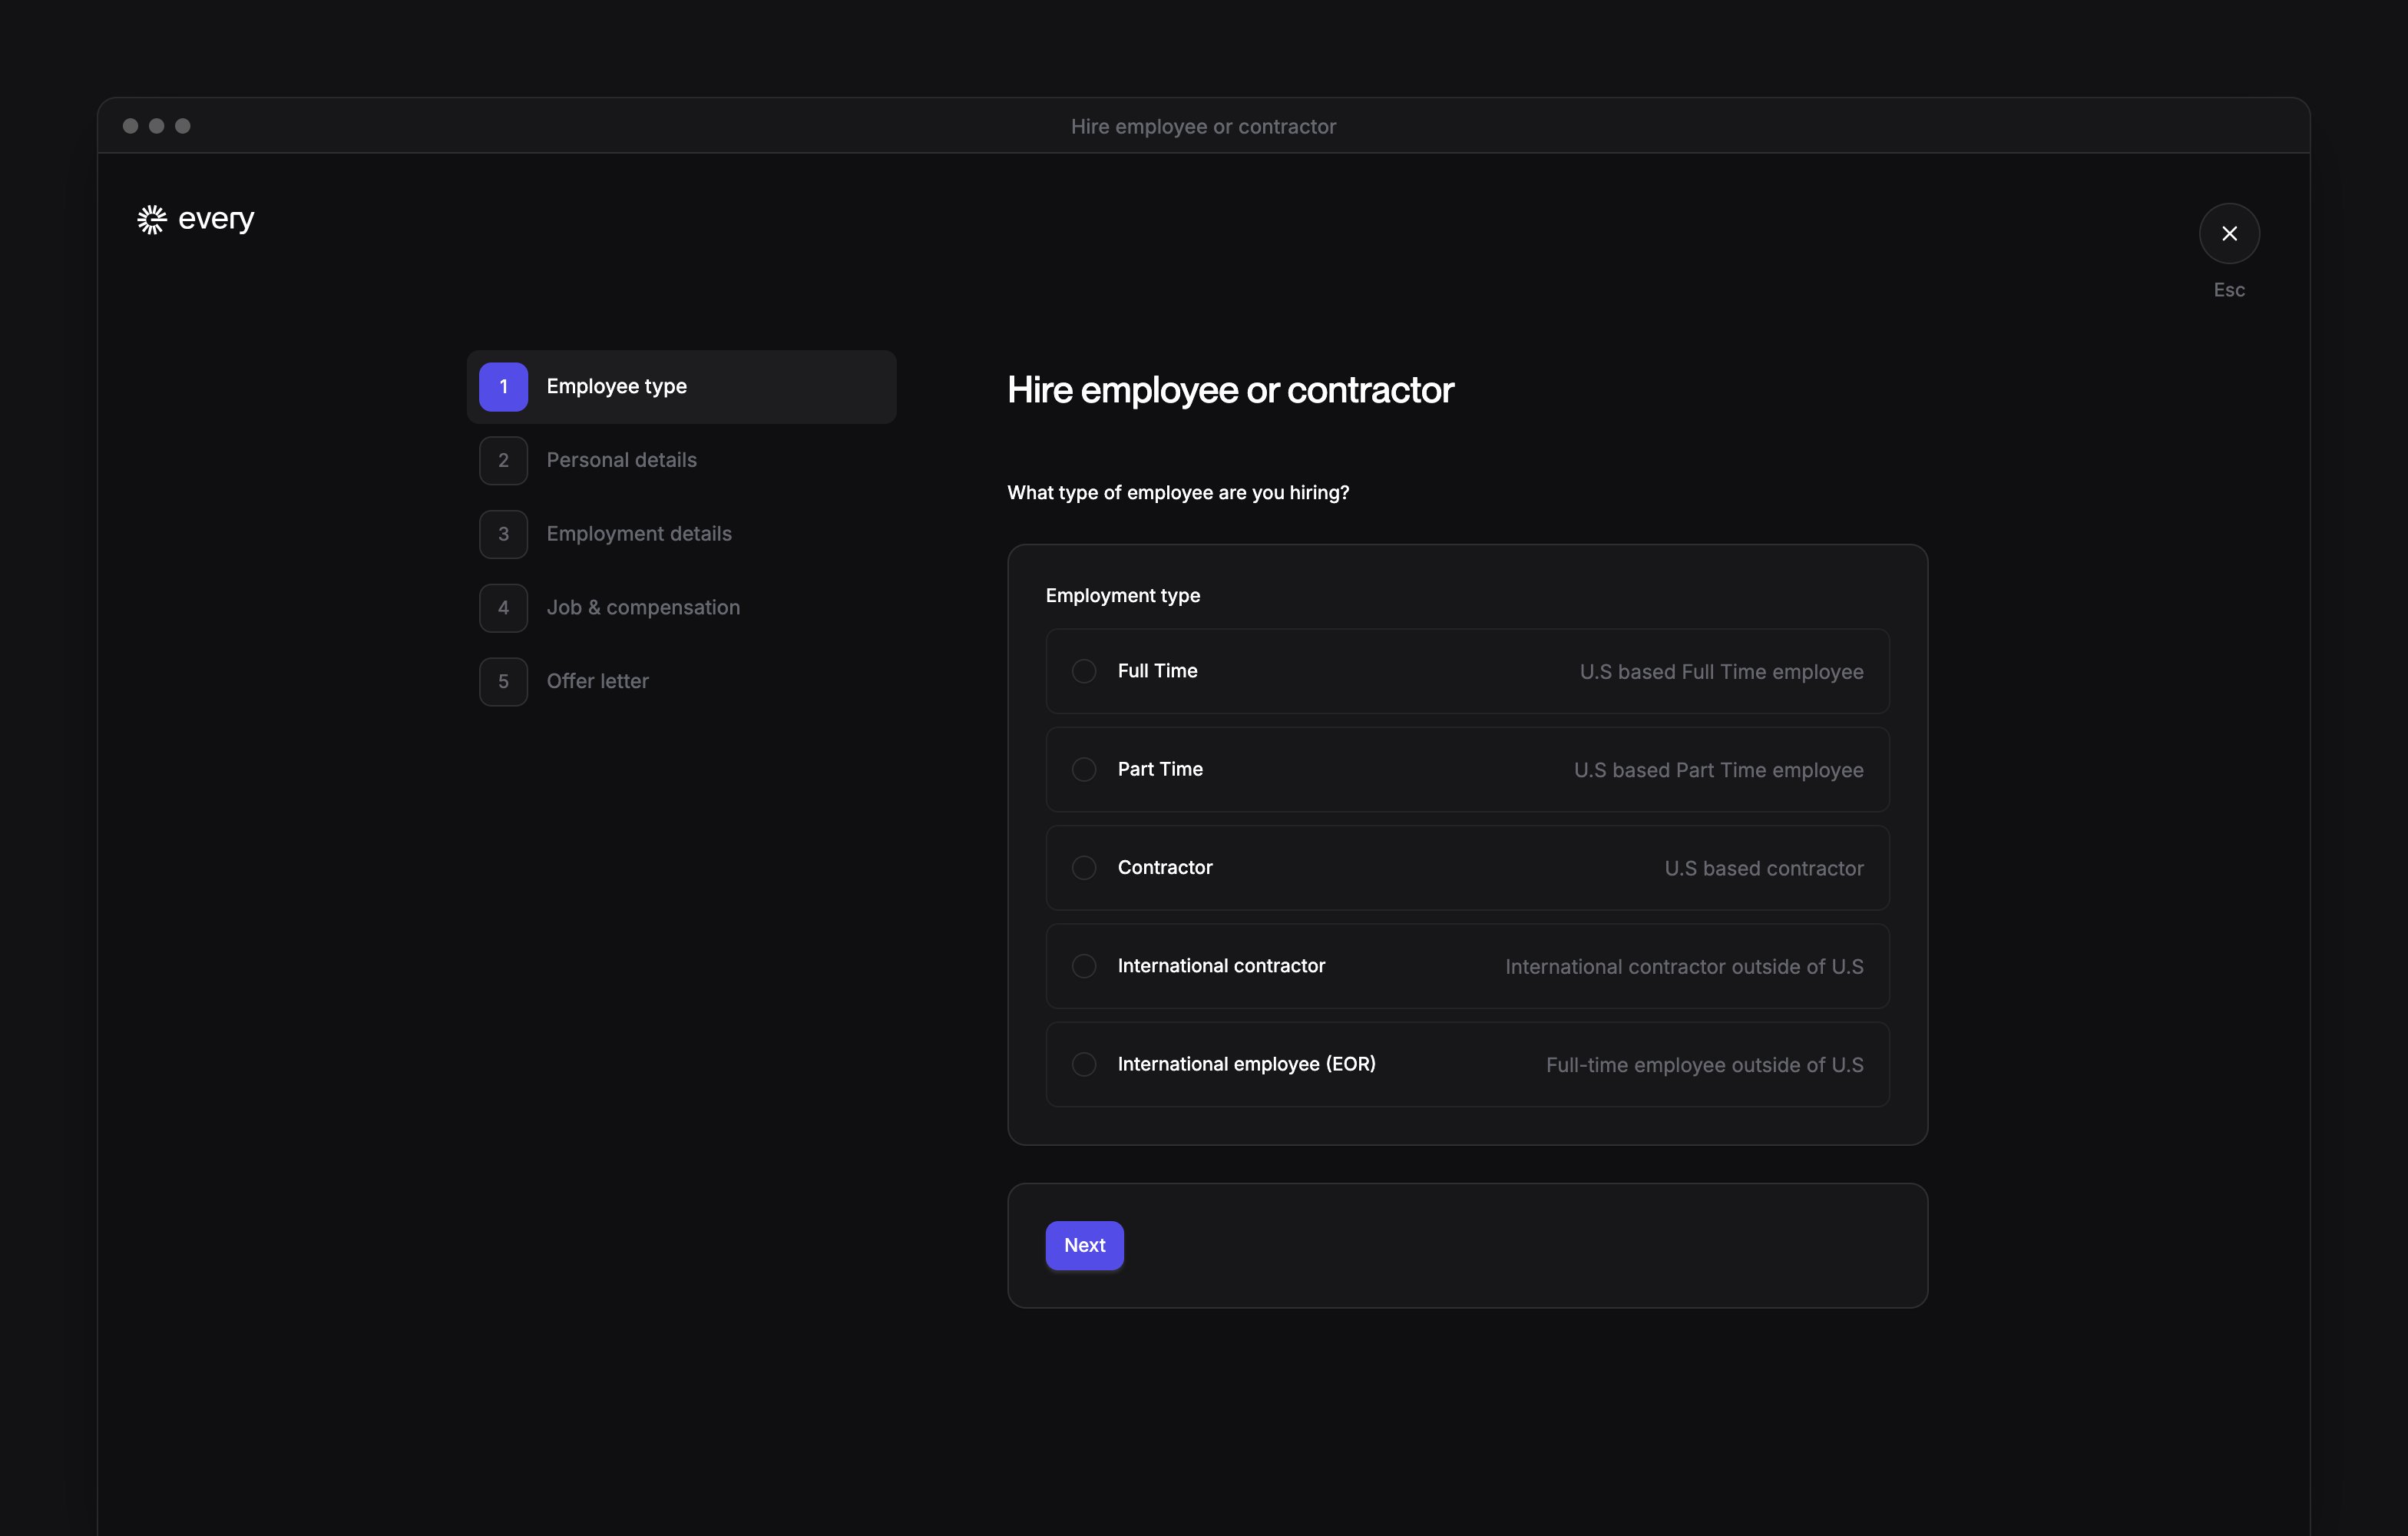
Task: Click the 'U.S based Full Time employee' description
Action: click(1721, 672)
